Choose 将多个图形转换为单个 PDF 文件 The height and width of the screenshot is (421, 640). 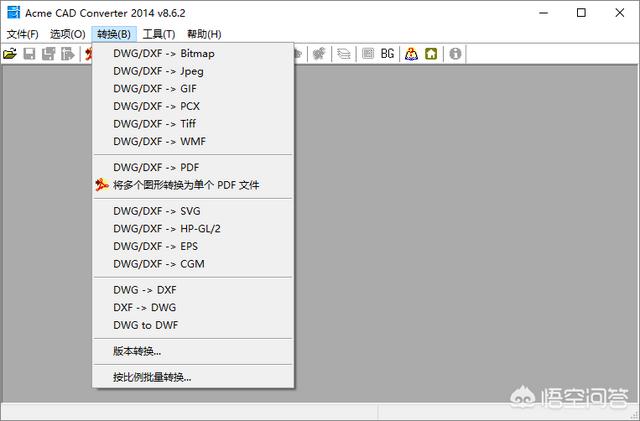coord(186,185)
